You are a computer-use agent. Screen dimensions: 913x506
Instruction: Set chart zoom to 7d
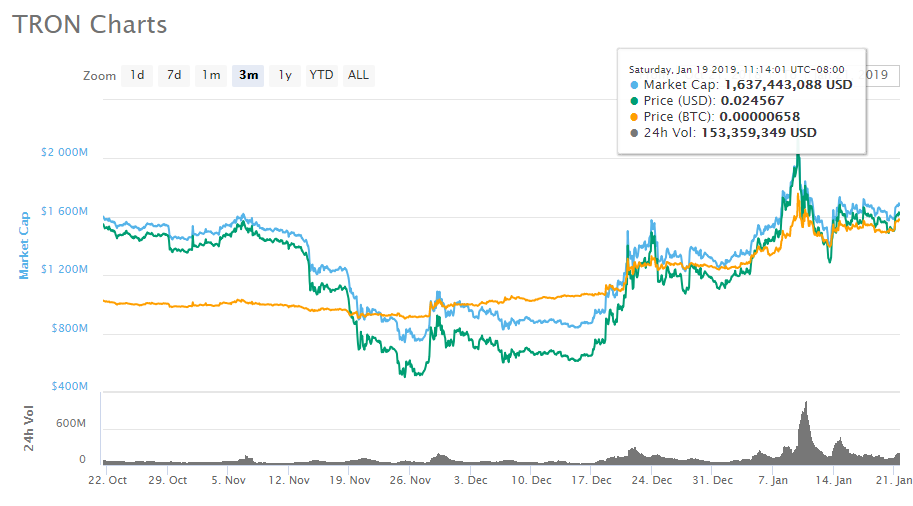[x=174, y=75]
